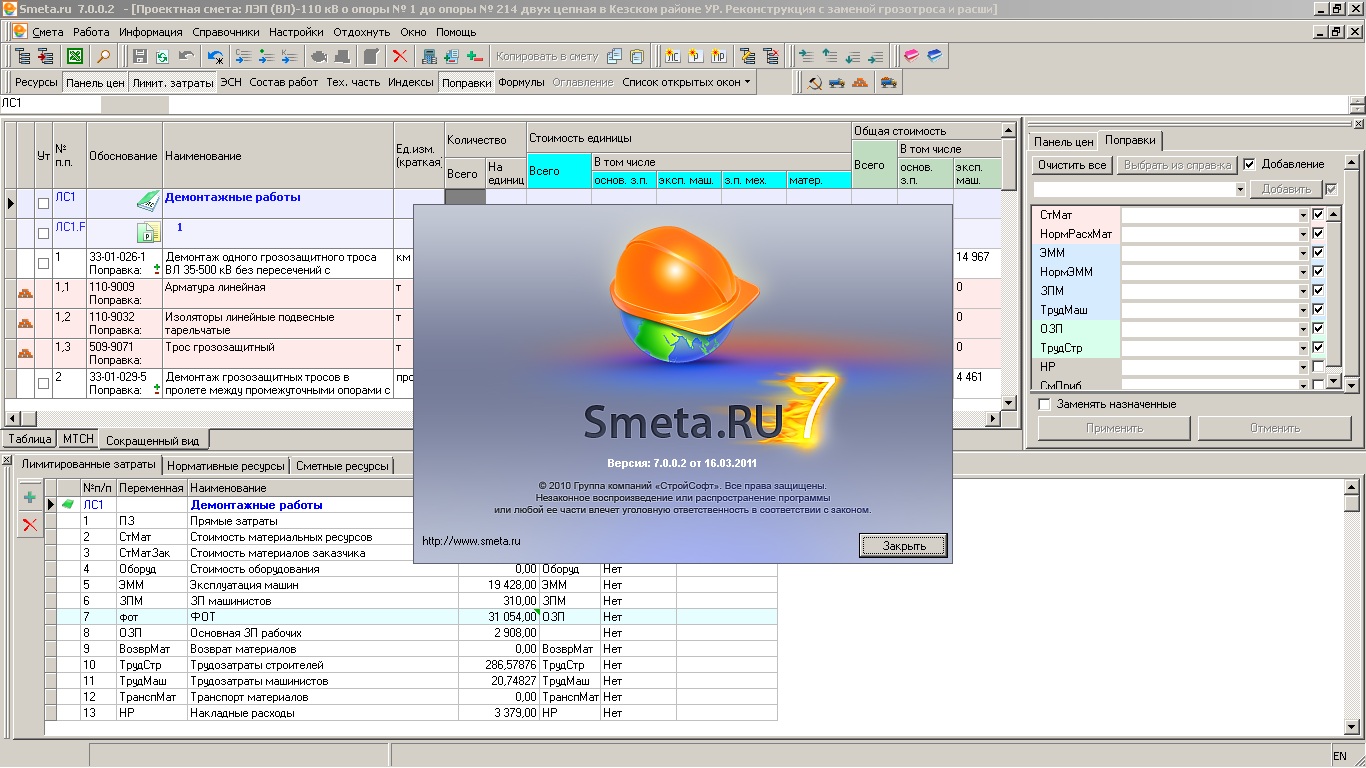Click the red minus with green plus icon
Screen dimensions: 1366x768
[x=475, y=56]
